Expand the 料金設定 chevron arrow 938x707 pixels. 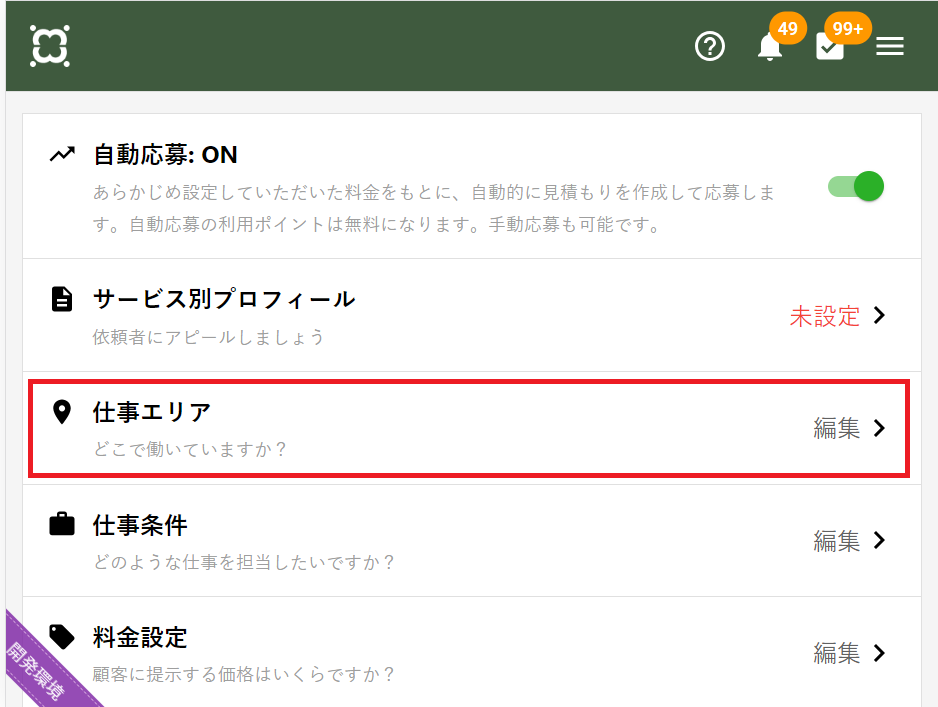tap(879, 653)
